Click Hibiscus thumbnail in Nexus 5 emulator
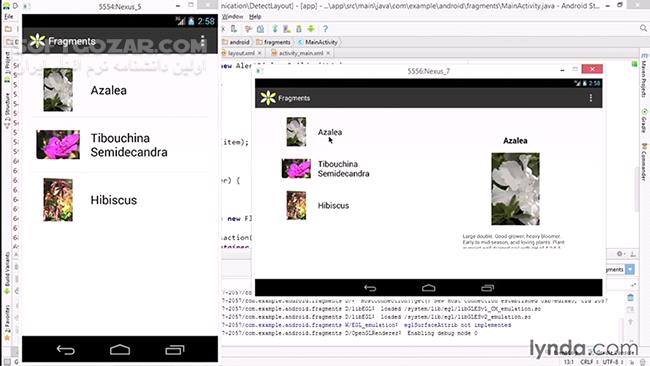 click(x=58, y=200)
